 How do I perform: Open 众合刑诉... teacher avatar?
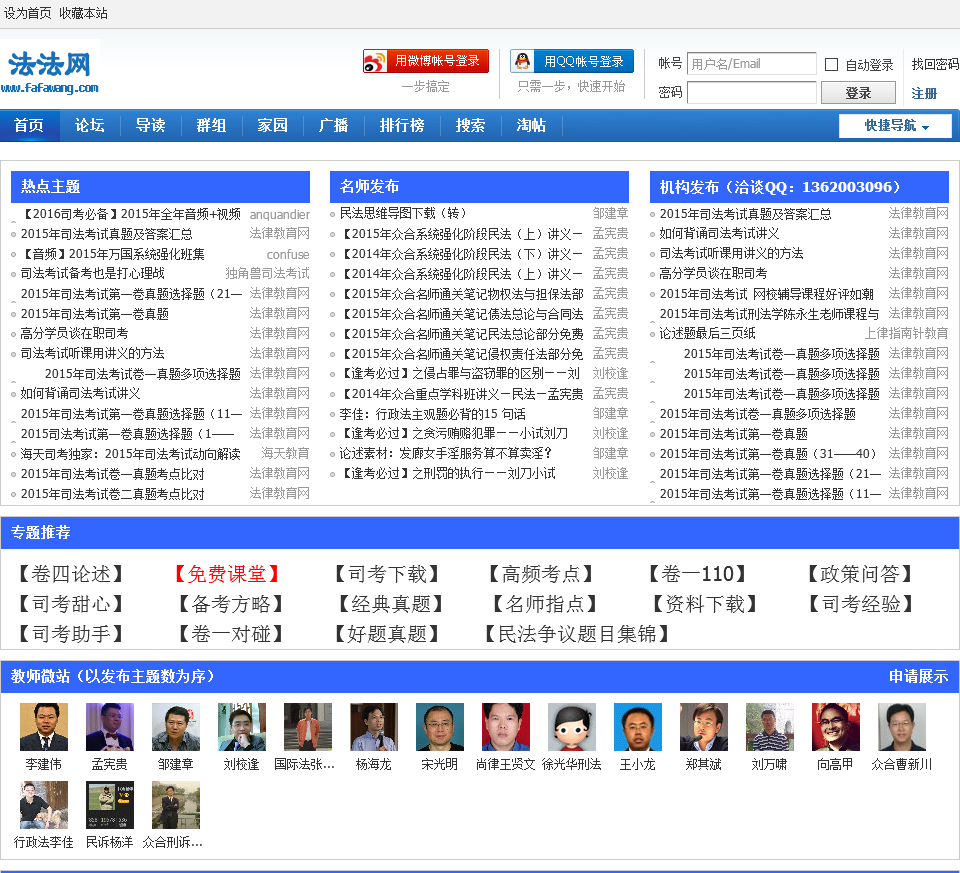(176, 805)
